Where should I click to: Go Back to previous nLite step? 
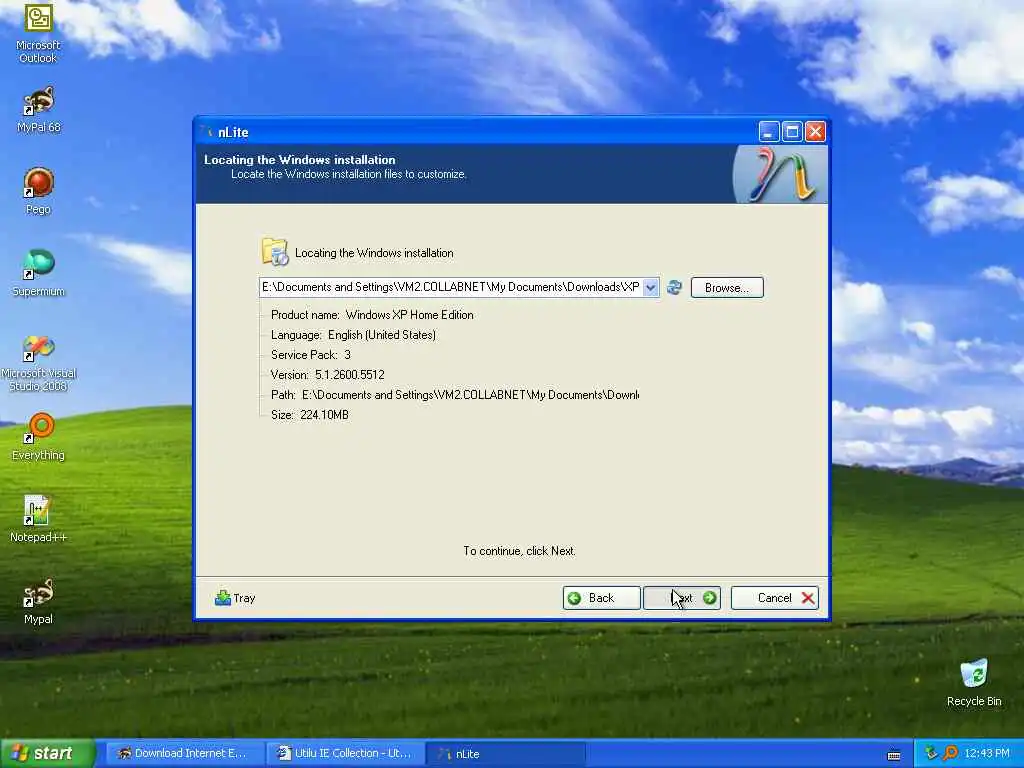[x=601, y=598]
